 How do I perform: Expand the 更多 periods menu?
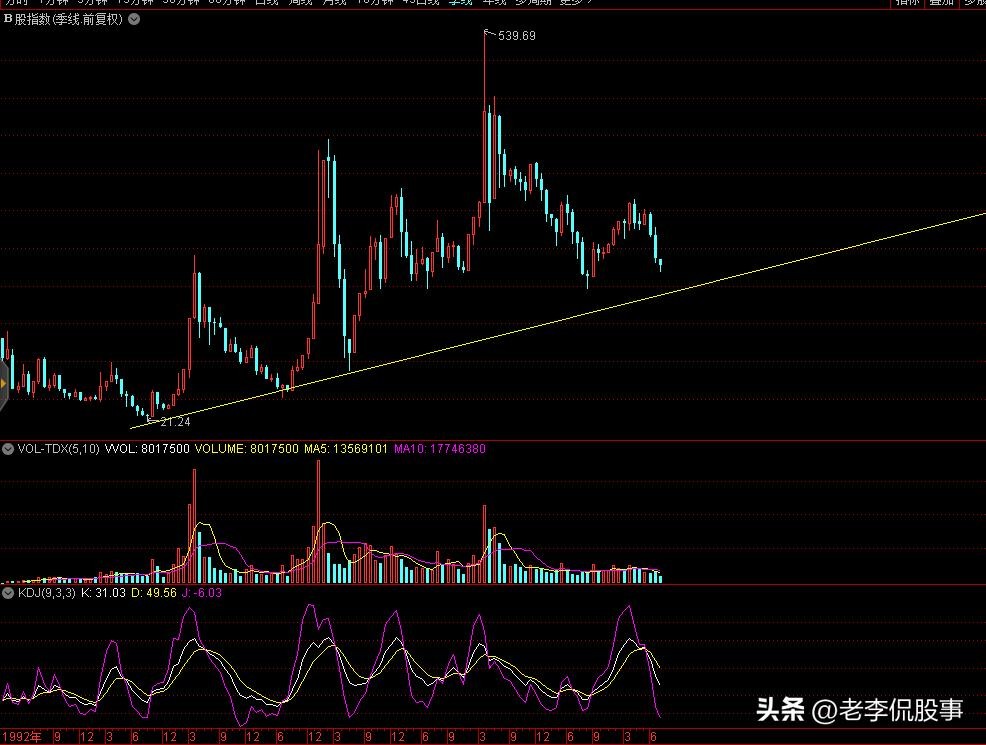click(573, 3)
